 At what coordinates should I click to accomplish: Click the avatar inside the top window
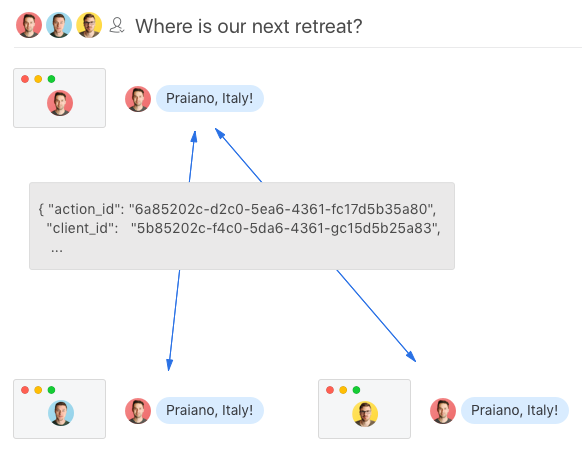[60, 103]
